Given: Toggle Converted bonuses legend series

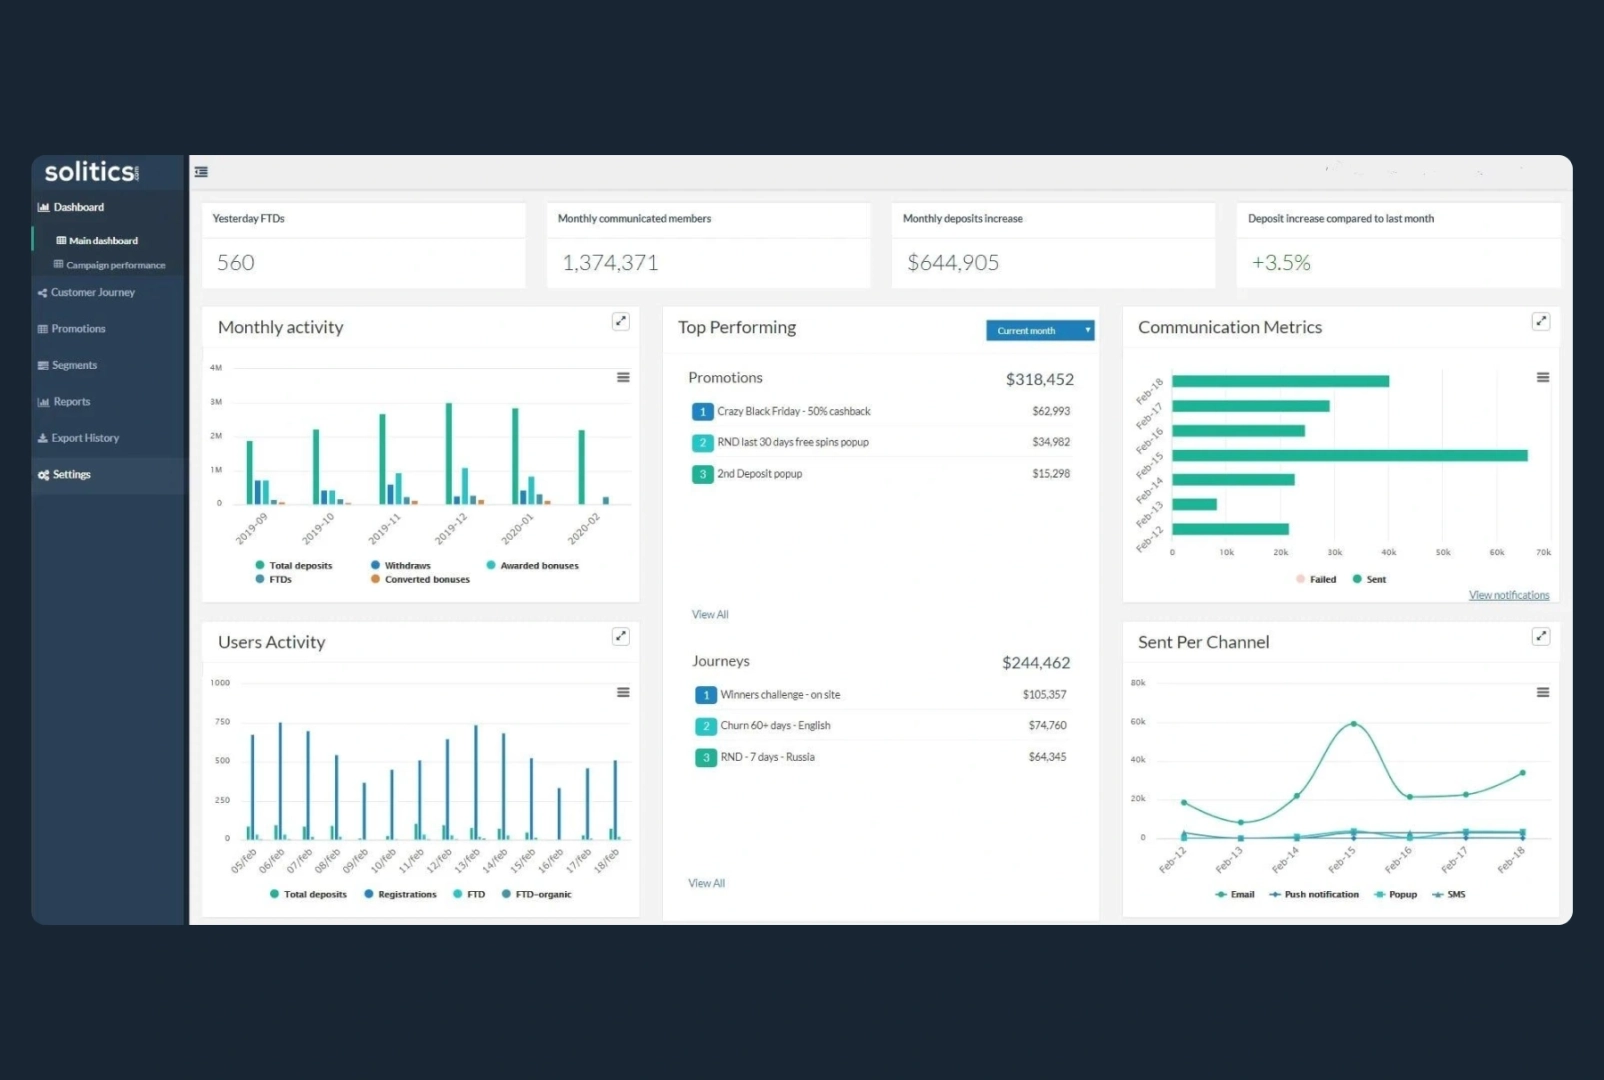Looking at the screenshot, I should (420, 580).
